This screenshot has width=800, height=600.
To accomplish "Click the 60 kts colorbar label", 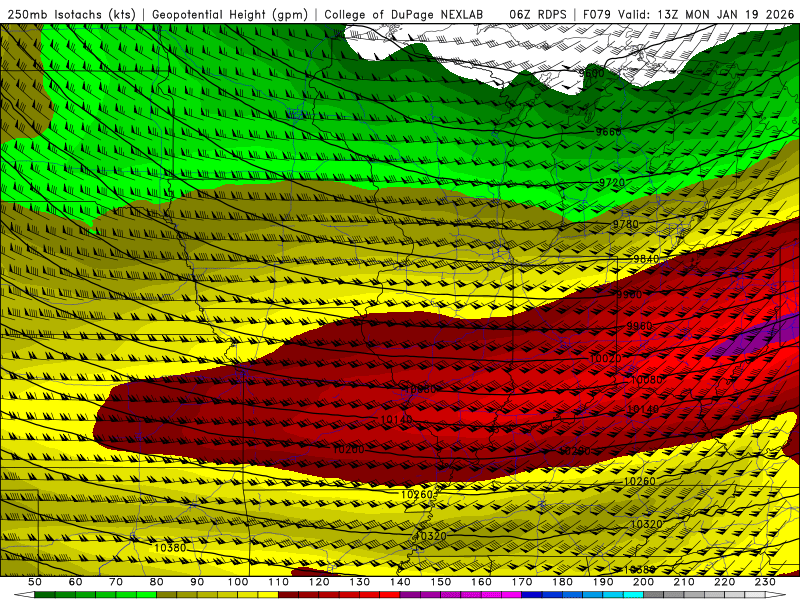I will [x=76, y=582].
